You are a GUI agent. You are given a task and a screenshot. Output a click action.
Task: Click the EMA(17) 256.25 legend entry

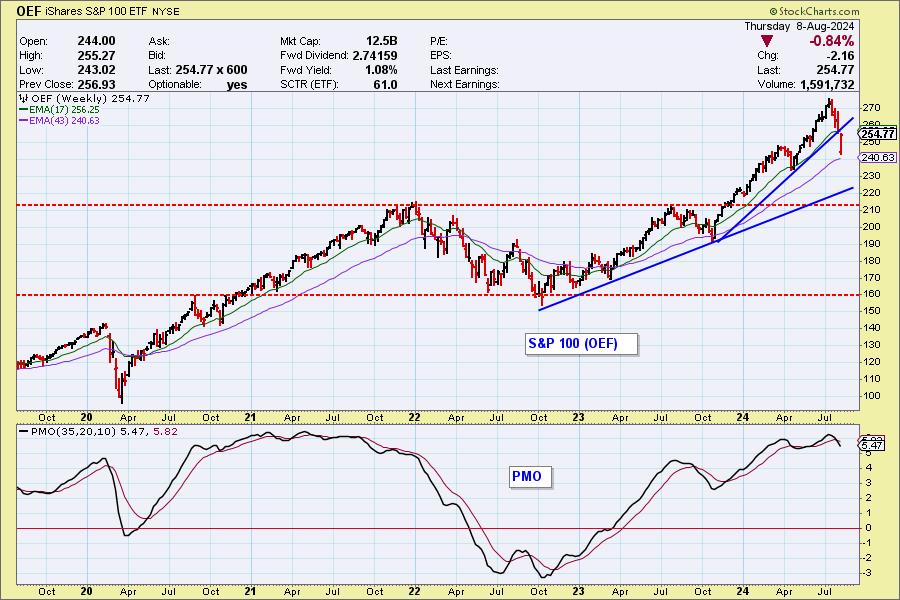tap(64, 110)
